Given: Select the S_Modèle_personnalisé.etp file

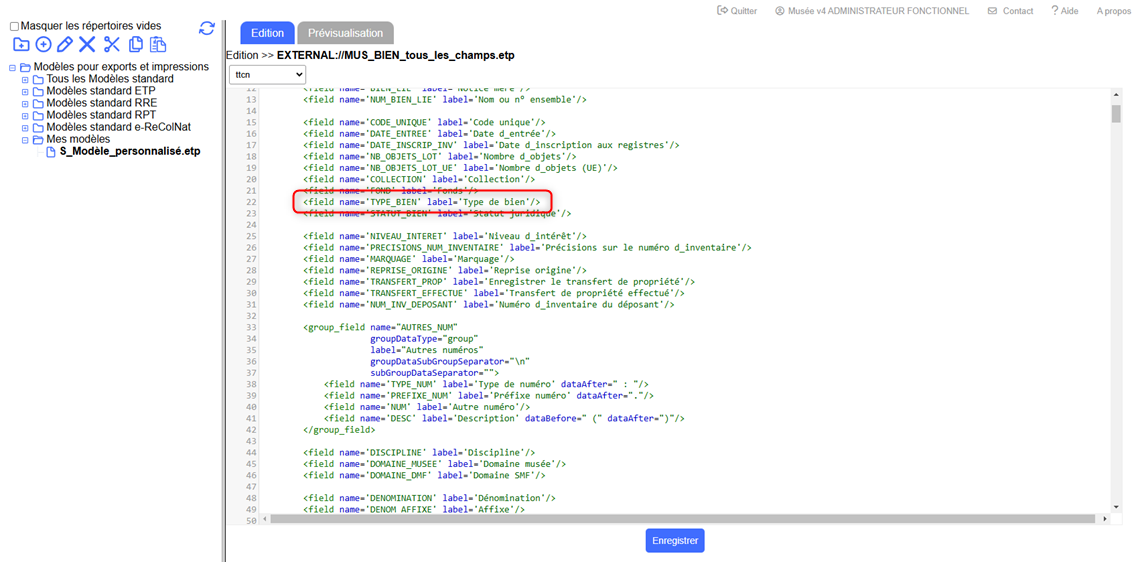Looking at the screenshot, I should (130, 152).
